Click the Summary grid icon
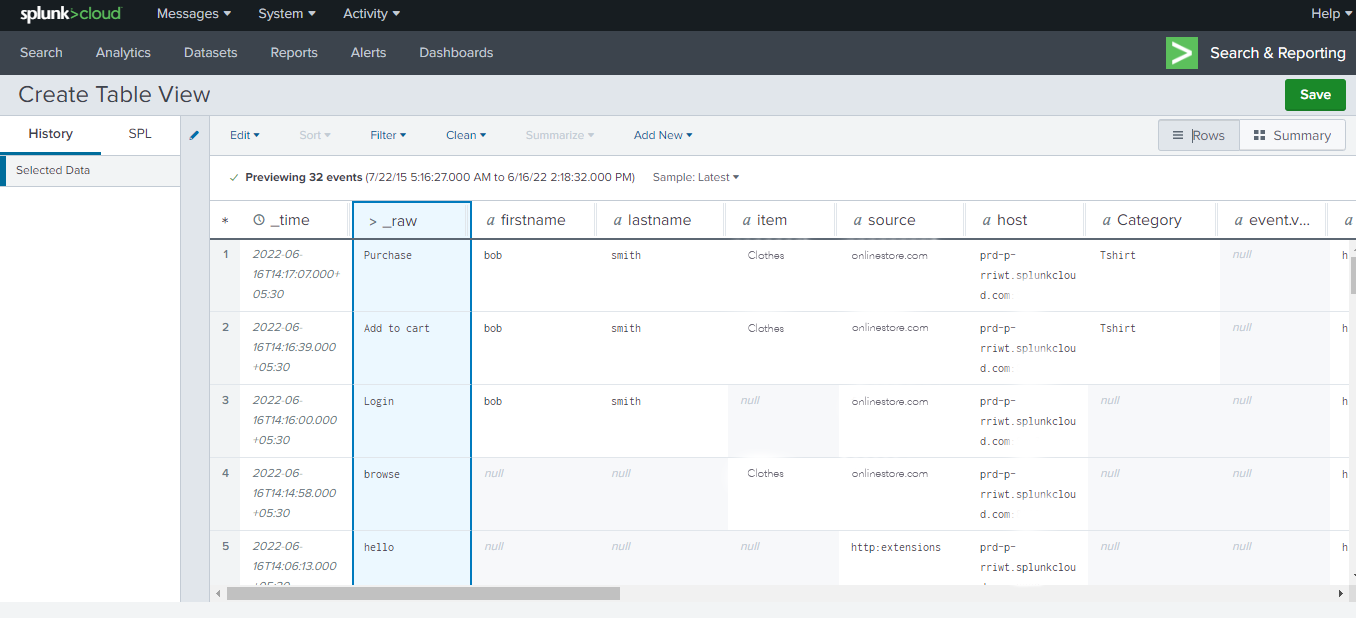The width and height of the screenshot is (1356, 618). [x=1260, y=135]
